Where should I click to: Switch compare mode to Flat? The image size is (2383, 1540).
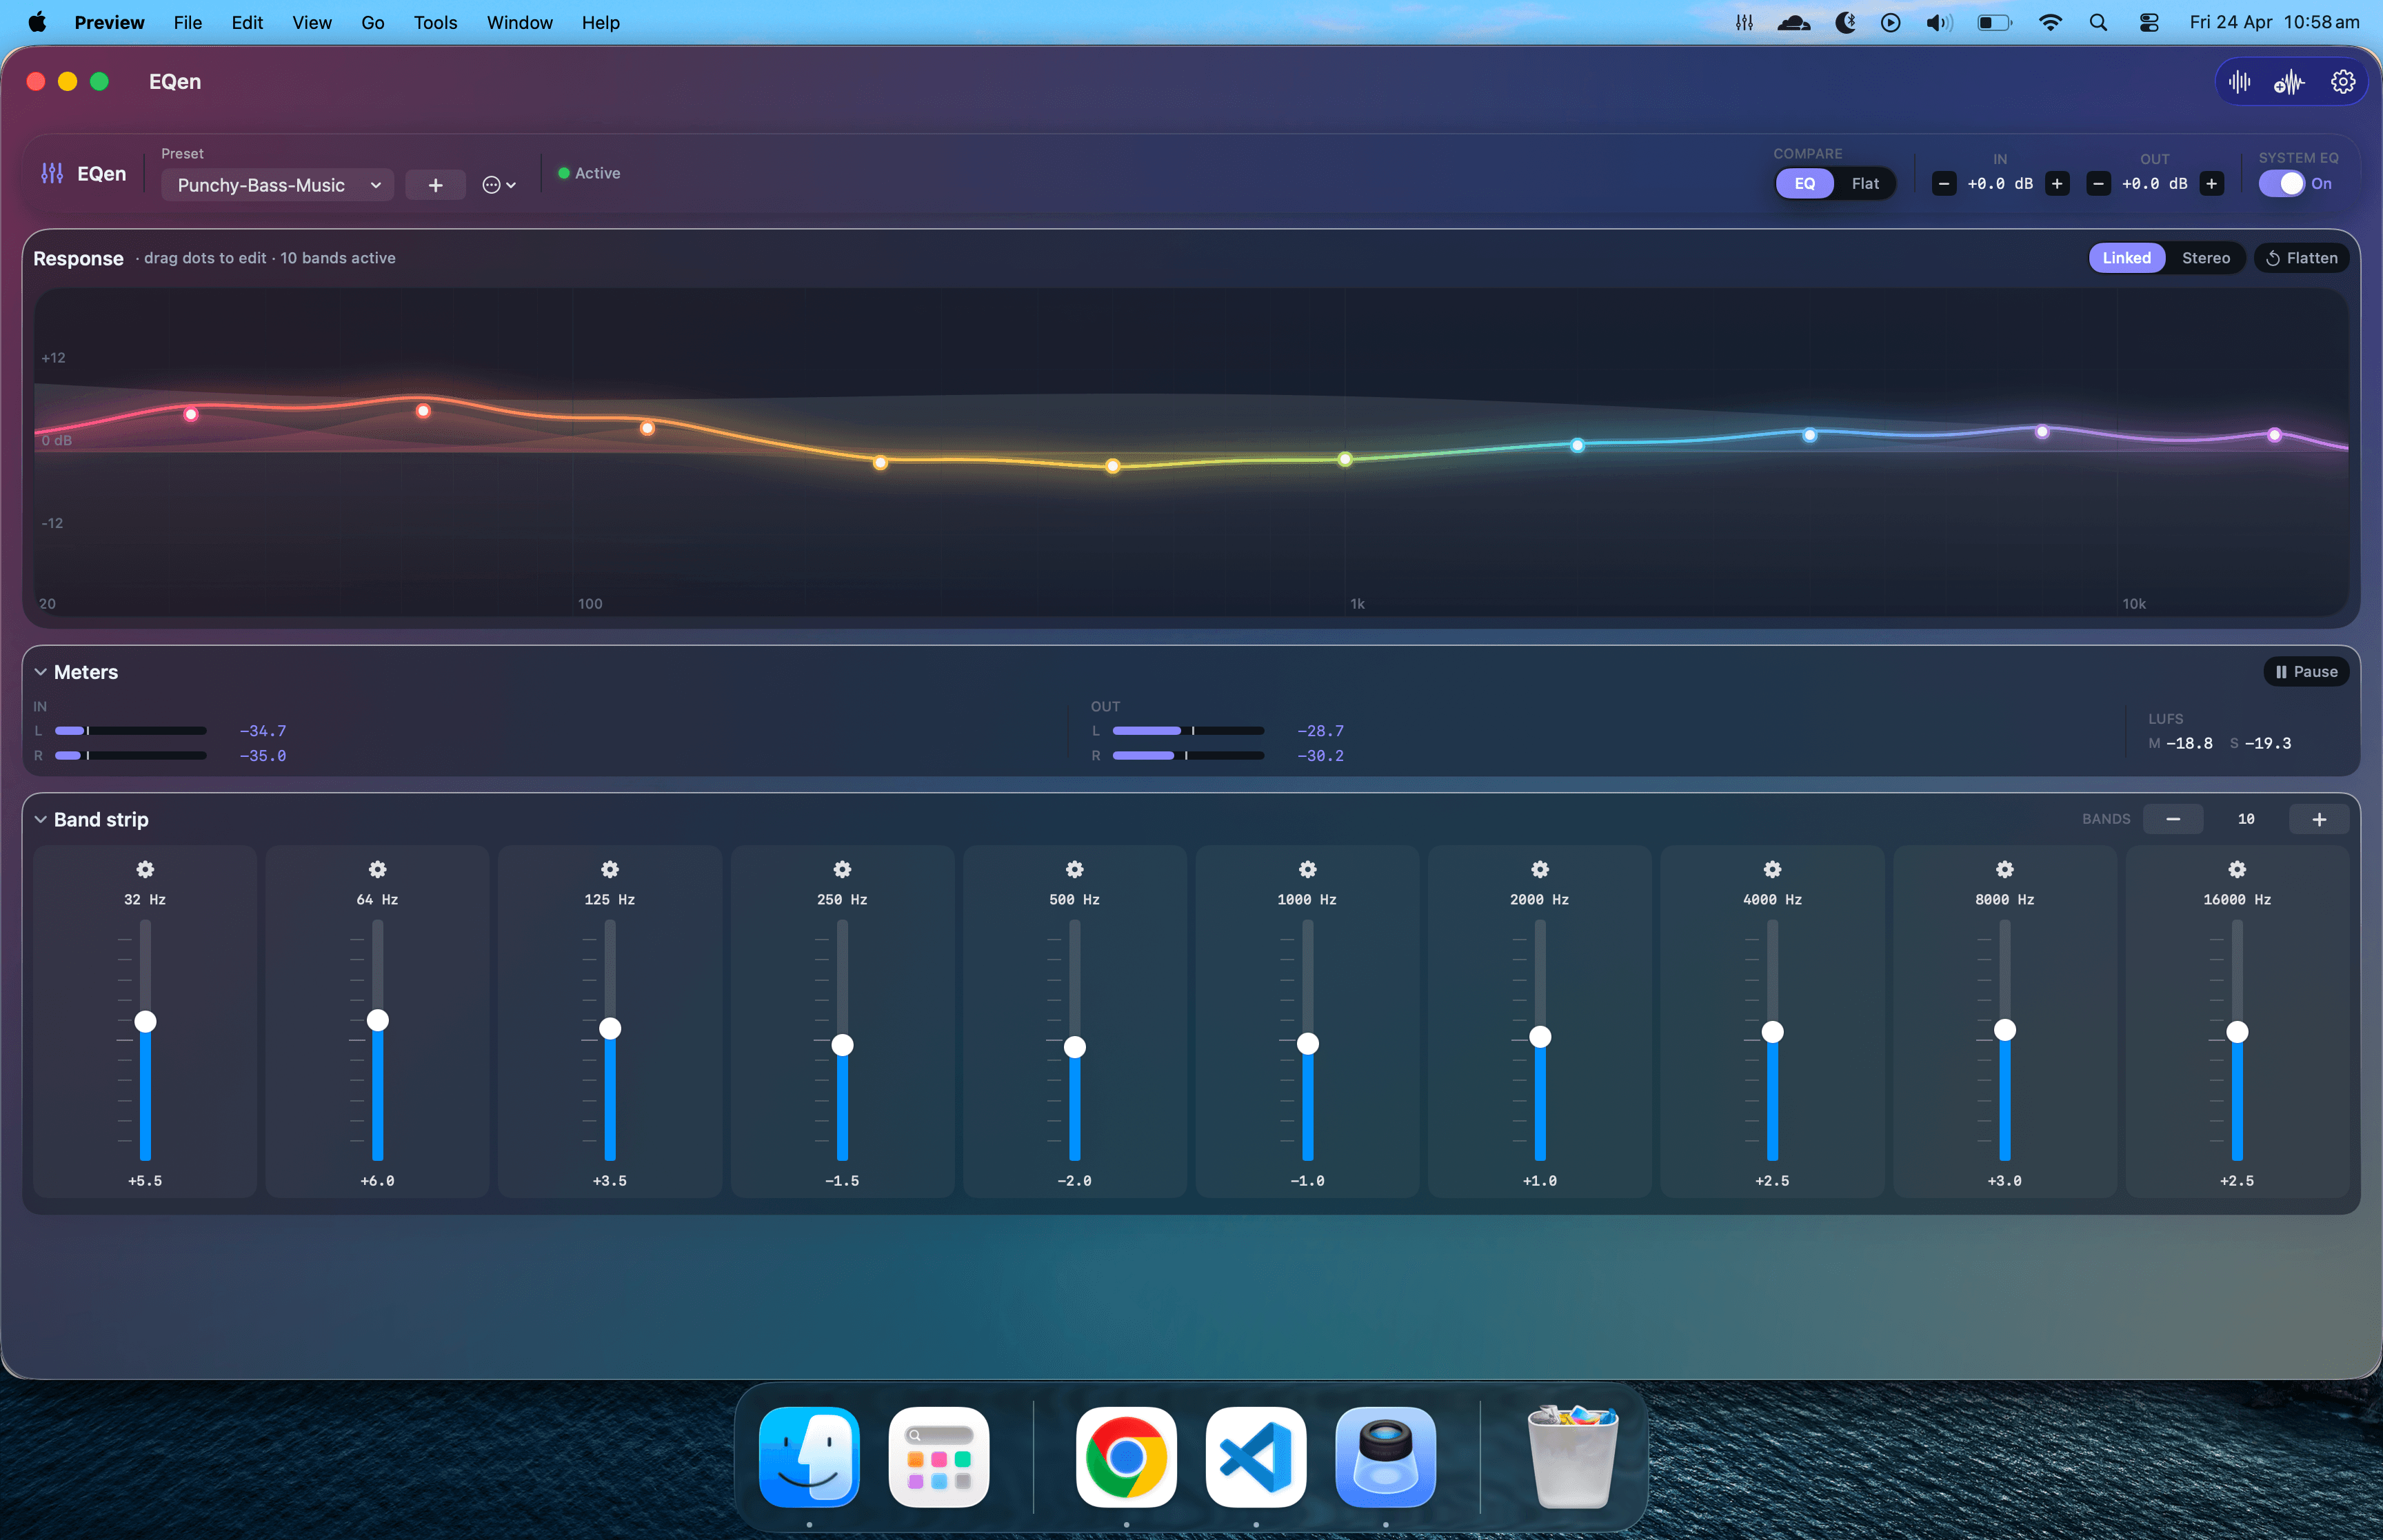[x=1864, y=184]
